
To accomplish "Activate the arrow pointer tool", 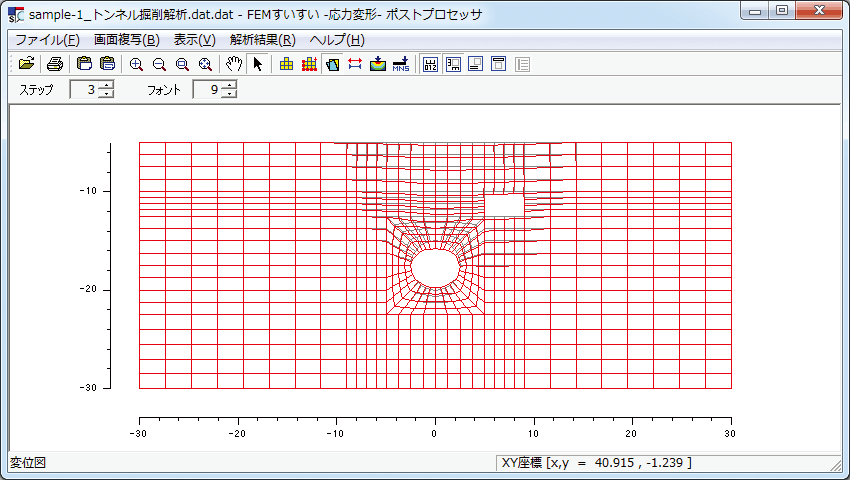I will tap(257, 64).
